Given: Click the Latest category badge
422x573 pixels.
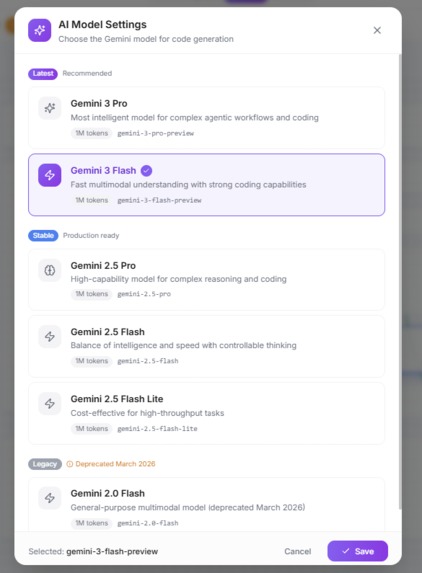Looking at the screenshot, I should point(43,73).
